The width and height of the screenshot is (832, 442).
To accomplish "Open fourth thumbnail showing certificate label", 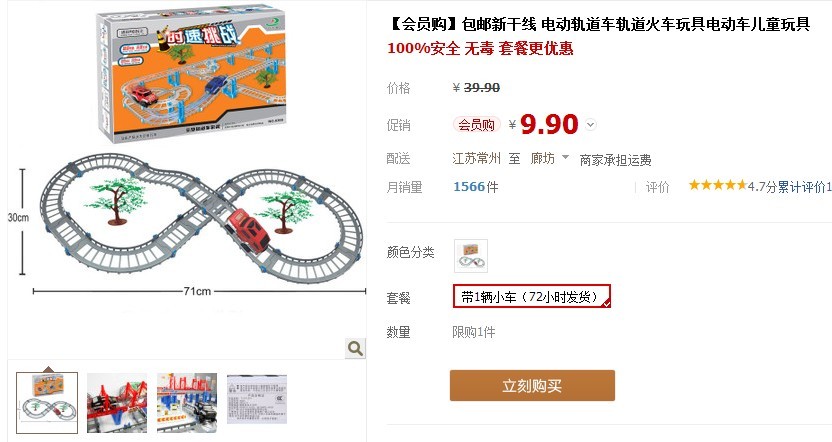I will click(x=257, y=400).
